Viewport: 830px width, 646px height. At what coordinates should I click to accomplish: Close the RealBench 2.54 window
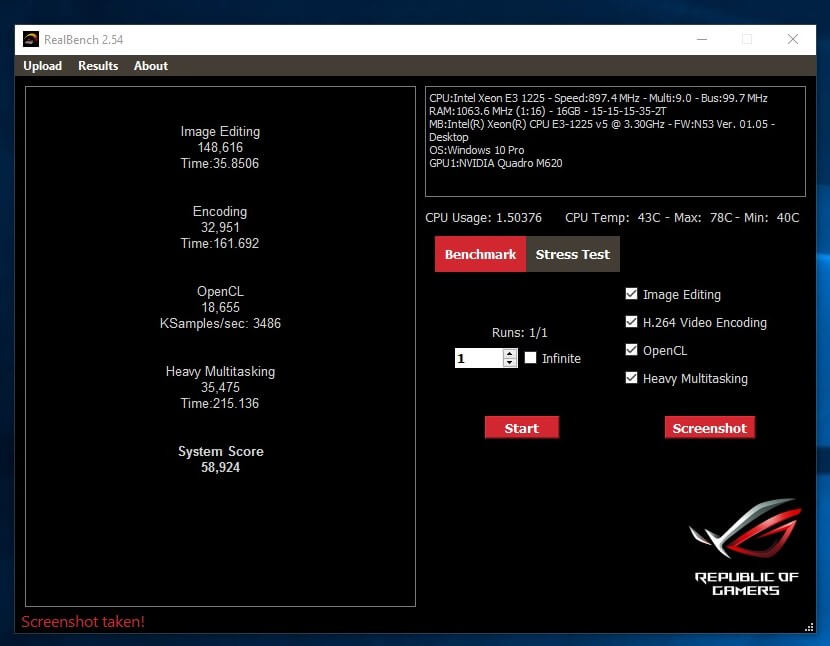tap(792, 39)
